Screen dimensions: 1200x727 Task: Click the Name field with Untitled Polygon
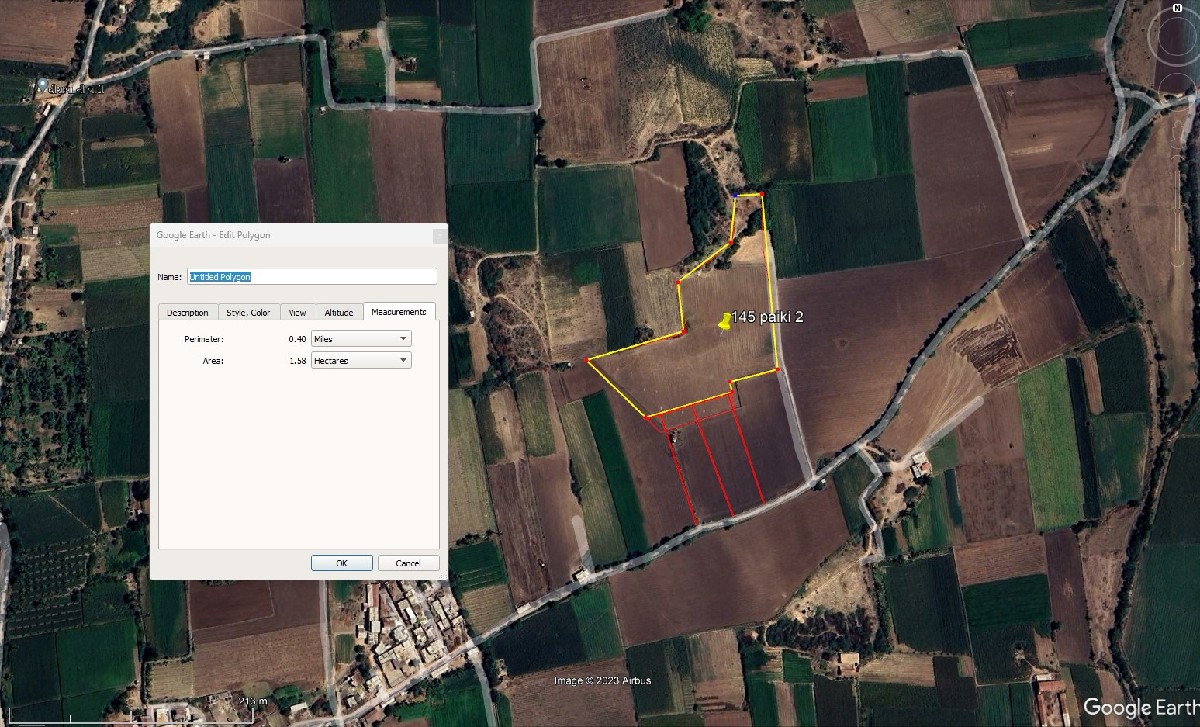click(312, 276)
